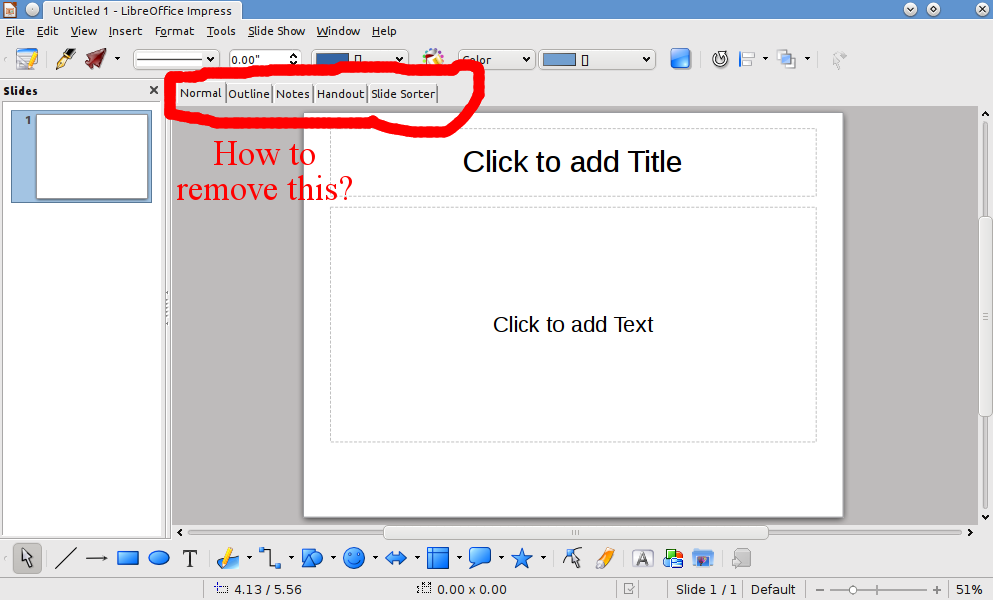The image size is (993, 600).
Task: Increase line width with the stepper arrow
Action: tap(293, 55)
